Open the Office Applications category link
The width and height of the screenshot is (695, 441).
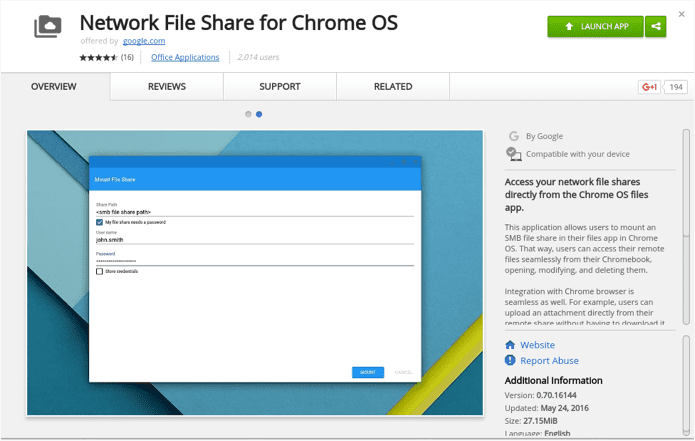pos(185,57)
